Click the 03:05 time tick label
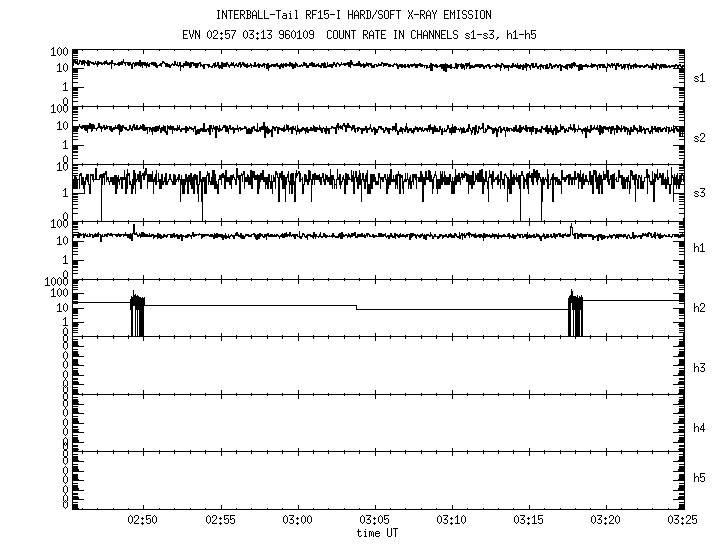The image size is (720, 550). [375, 521]
